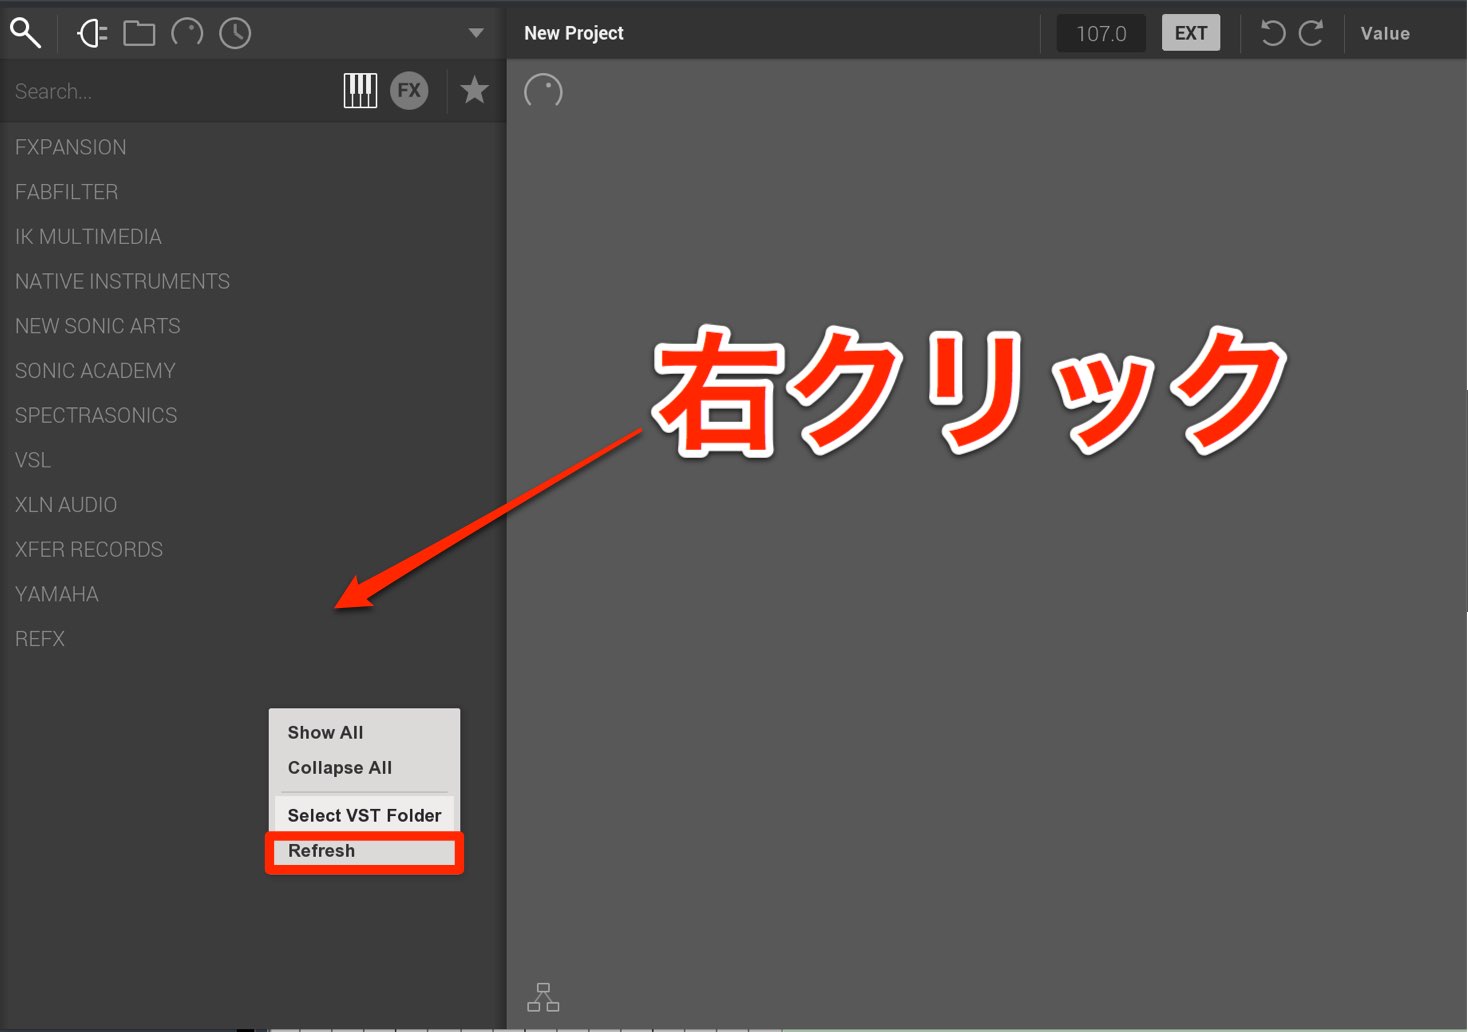Open the plugin browser tab icon

(x=92, y=33)
